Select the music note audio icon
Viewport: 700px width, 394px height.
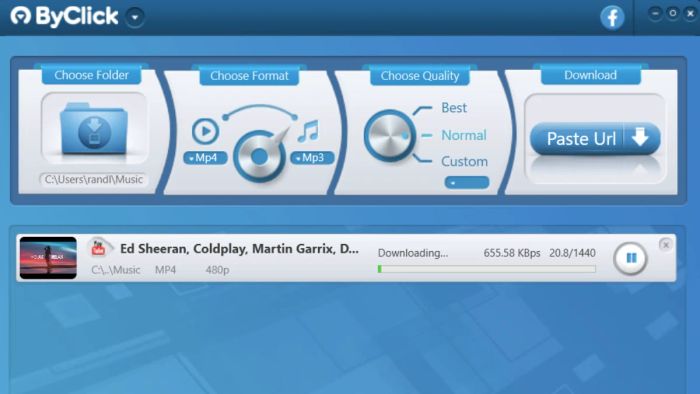point(308,131)
